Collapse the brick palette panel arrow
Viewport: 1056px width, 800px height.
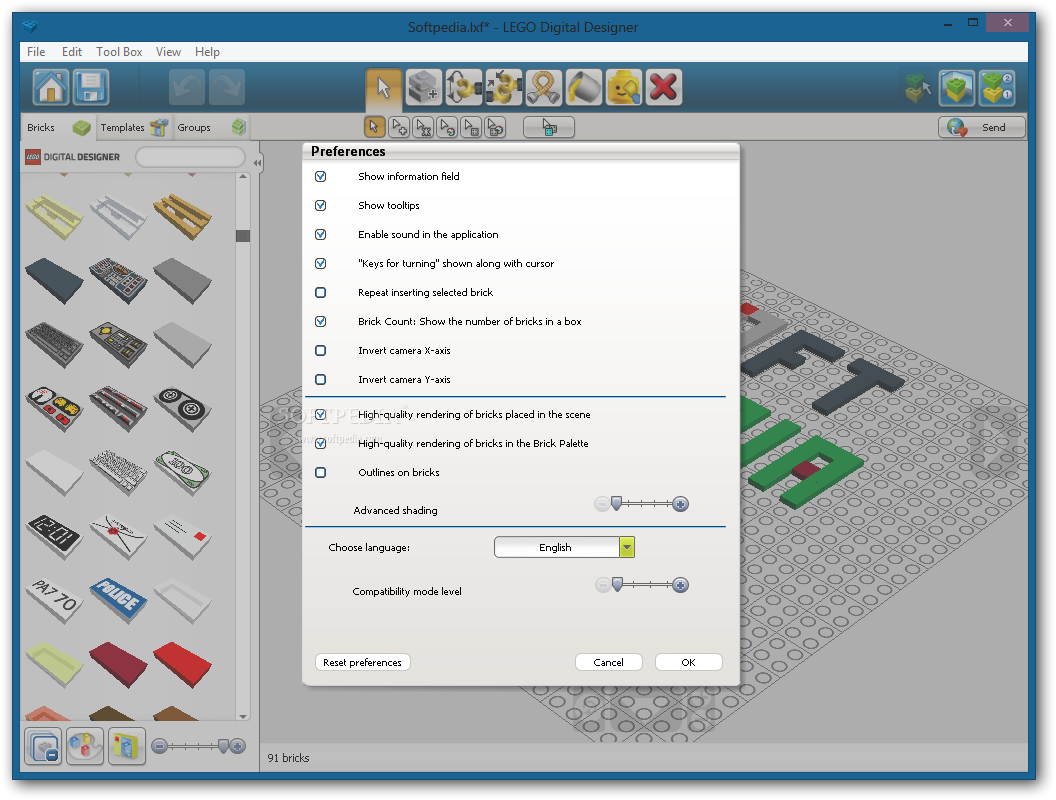(257, 162)
